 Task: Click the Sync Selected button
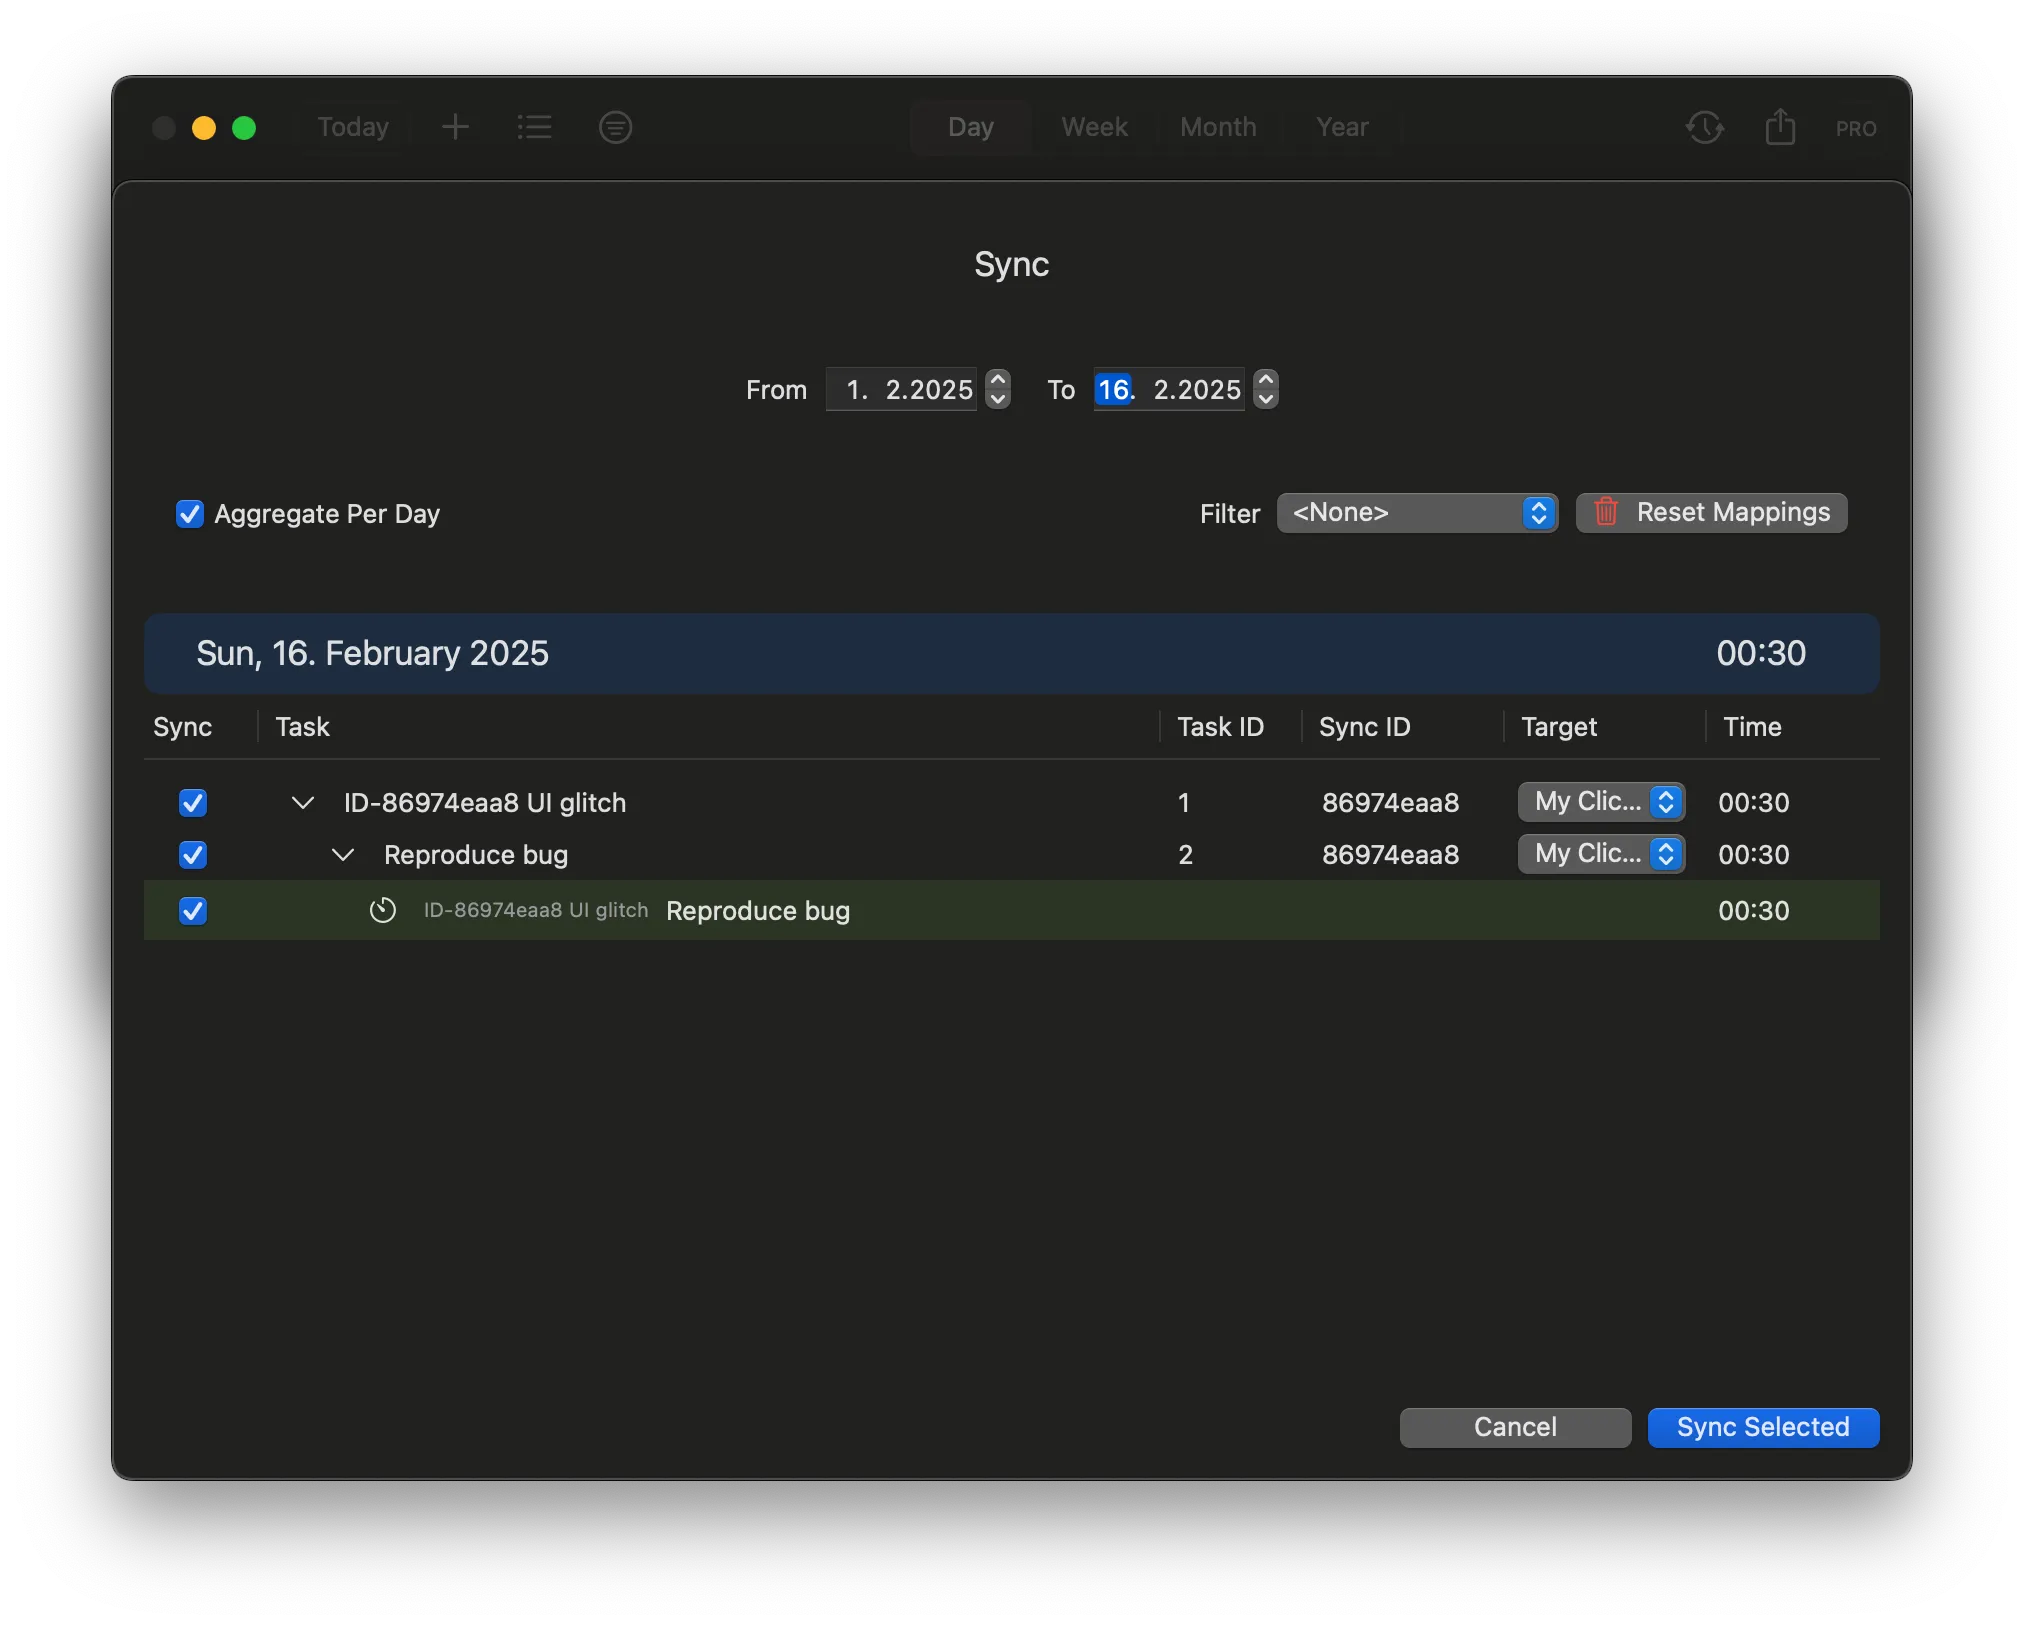(1763, 1427)
